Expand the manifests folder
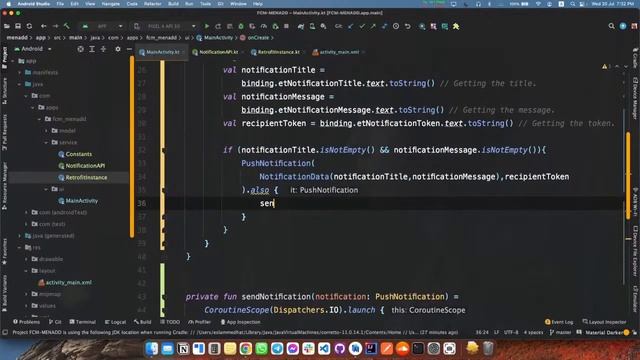The image size is (640, 360). (20, 72)
